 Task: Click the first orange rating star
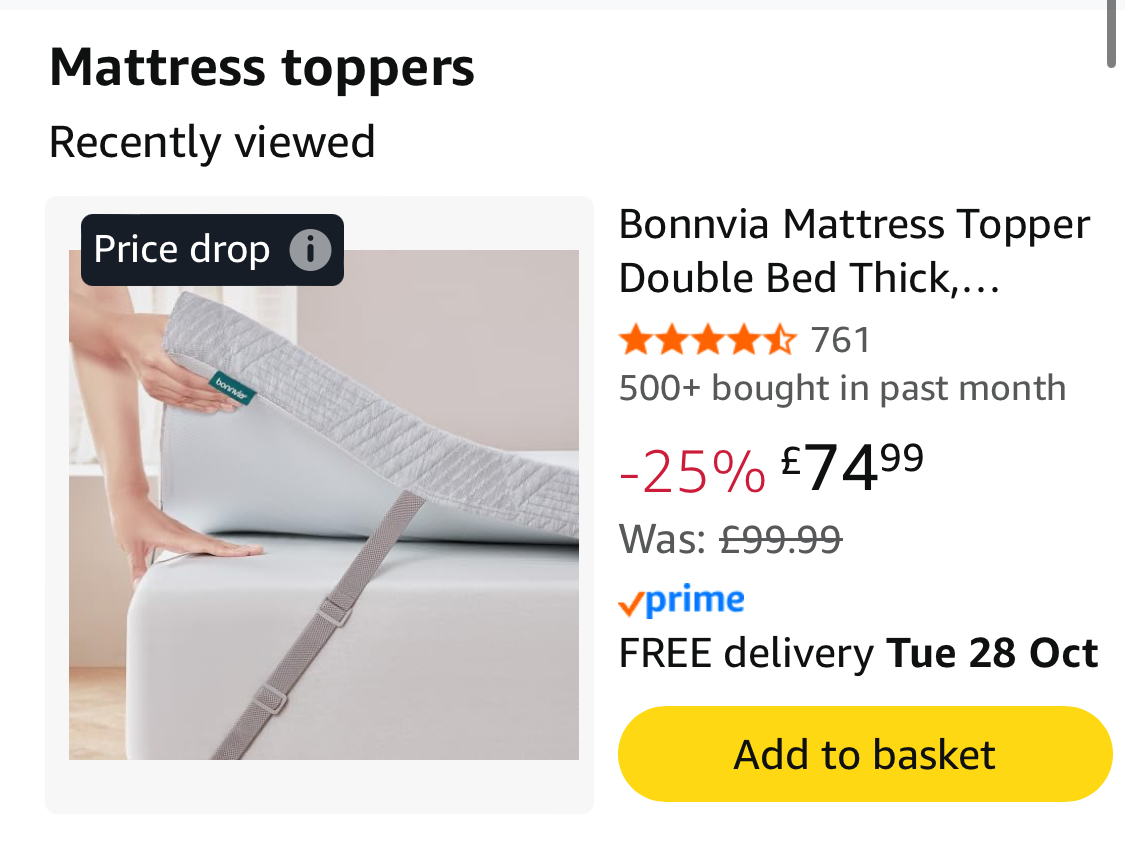point(634,341)
